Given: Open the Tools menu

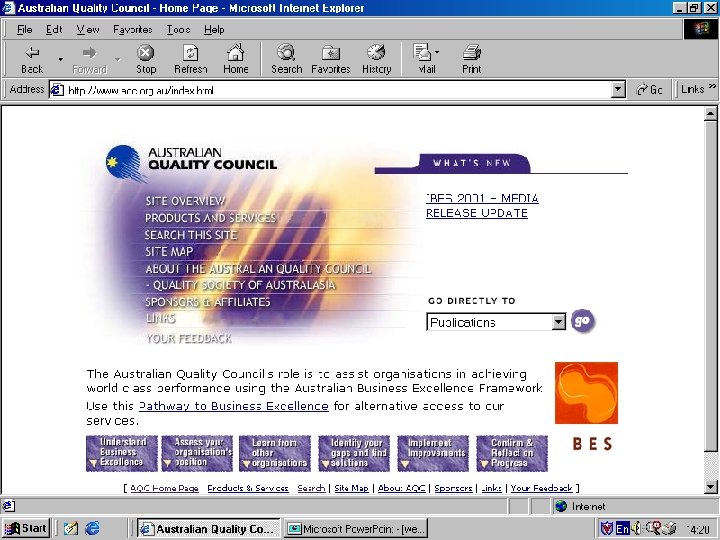Looking at the screenshot, I should pyautogui.click(x=178, y=29).
